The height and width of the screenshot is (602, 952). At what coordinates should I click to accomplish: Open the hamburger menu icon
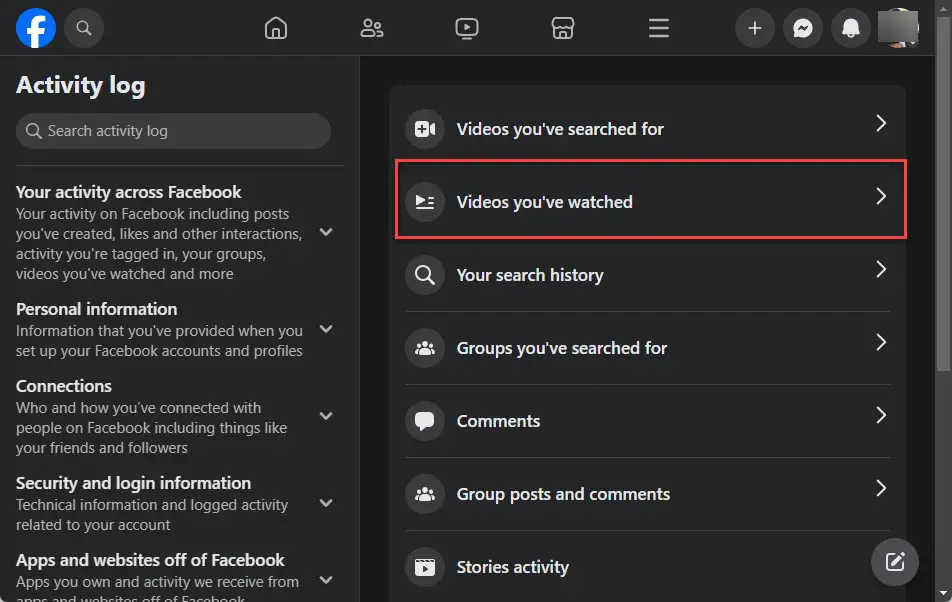tap(659, 28)
